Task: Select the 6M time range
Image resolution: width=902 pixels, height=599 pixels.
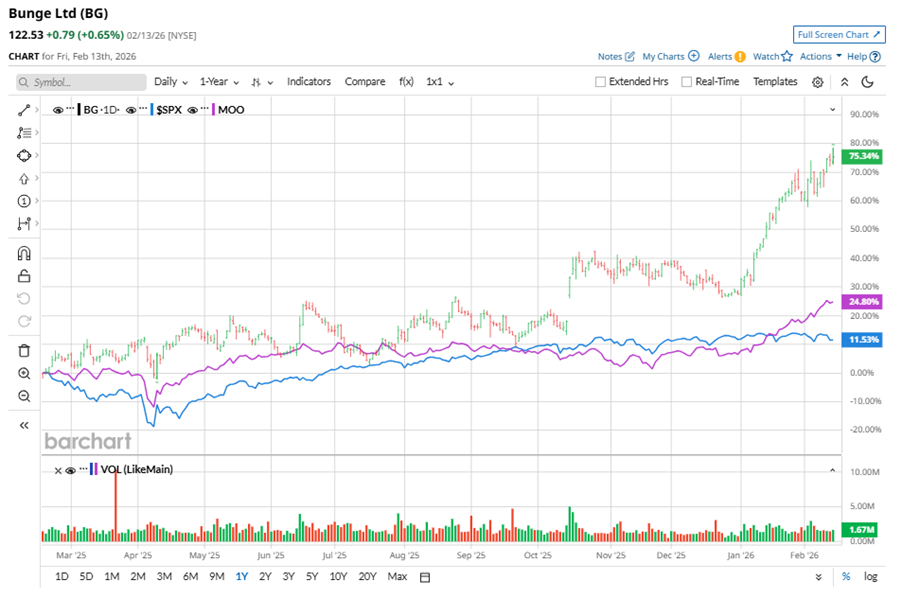Action: click(190, 577)
